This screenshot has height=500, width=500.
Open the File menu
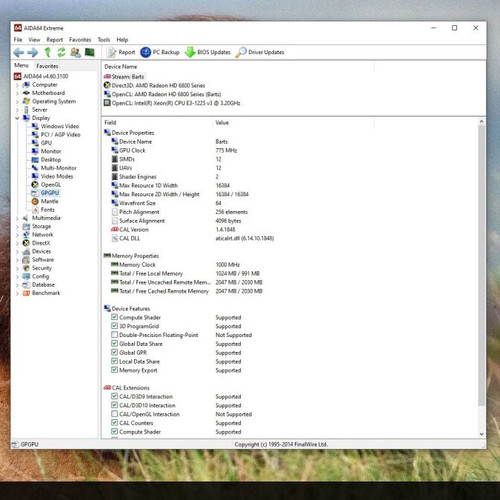(18, 40)
